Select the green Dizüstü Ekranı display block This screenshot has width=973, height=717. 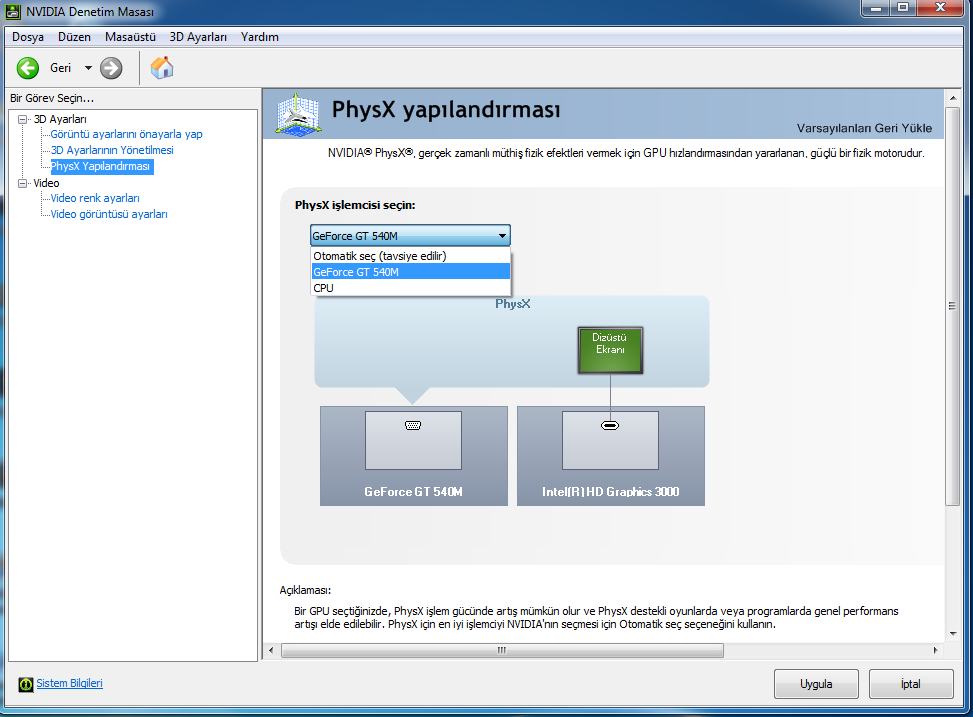coord(610,350)
